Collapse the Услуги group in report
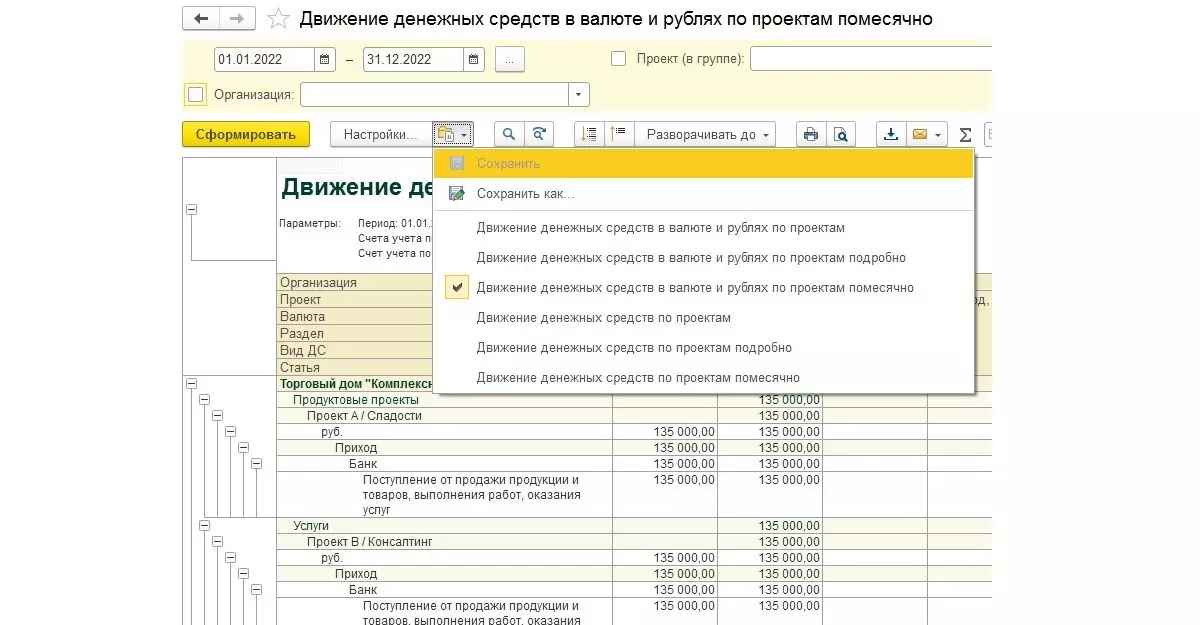The image size is (1200, 625). pyautogui.click(x=204, y=525)
